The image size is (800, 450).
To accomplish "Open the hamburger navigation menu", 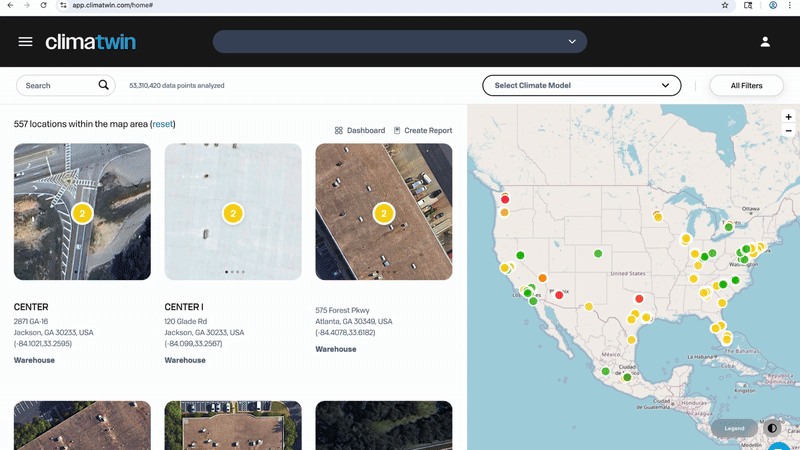I will point(26,42).
